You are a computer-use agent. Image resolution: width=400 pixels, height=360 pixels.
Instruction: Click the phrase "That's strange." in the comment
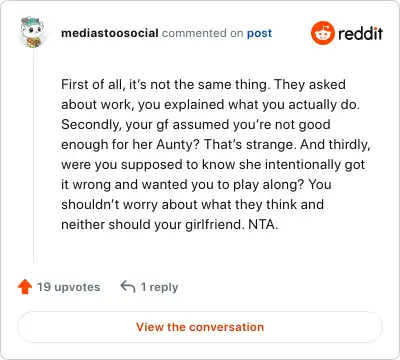(x=250, y=145)
